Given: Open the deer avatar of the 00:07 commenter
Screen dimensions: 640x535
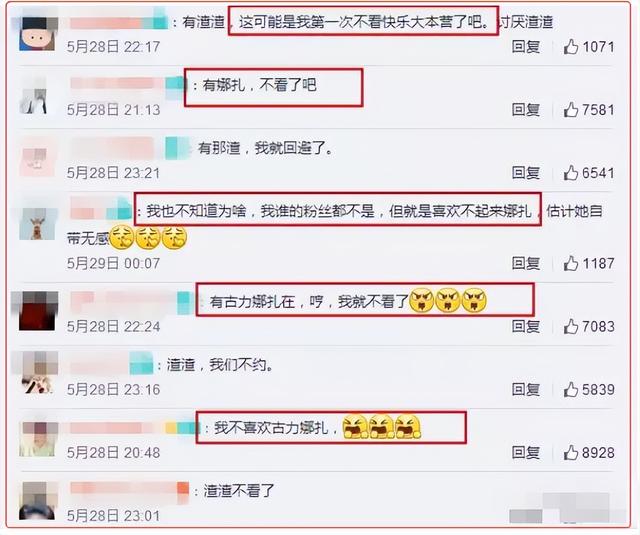Looking at the screenshot, I should click(x=37, y=224).
